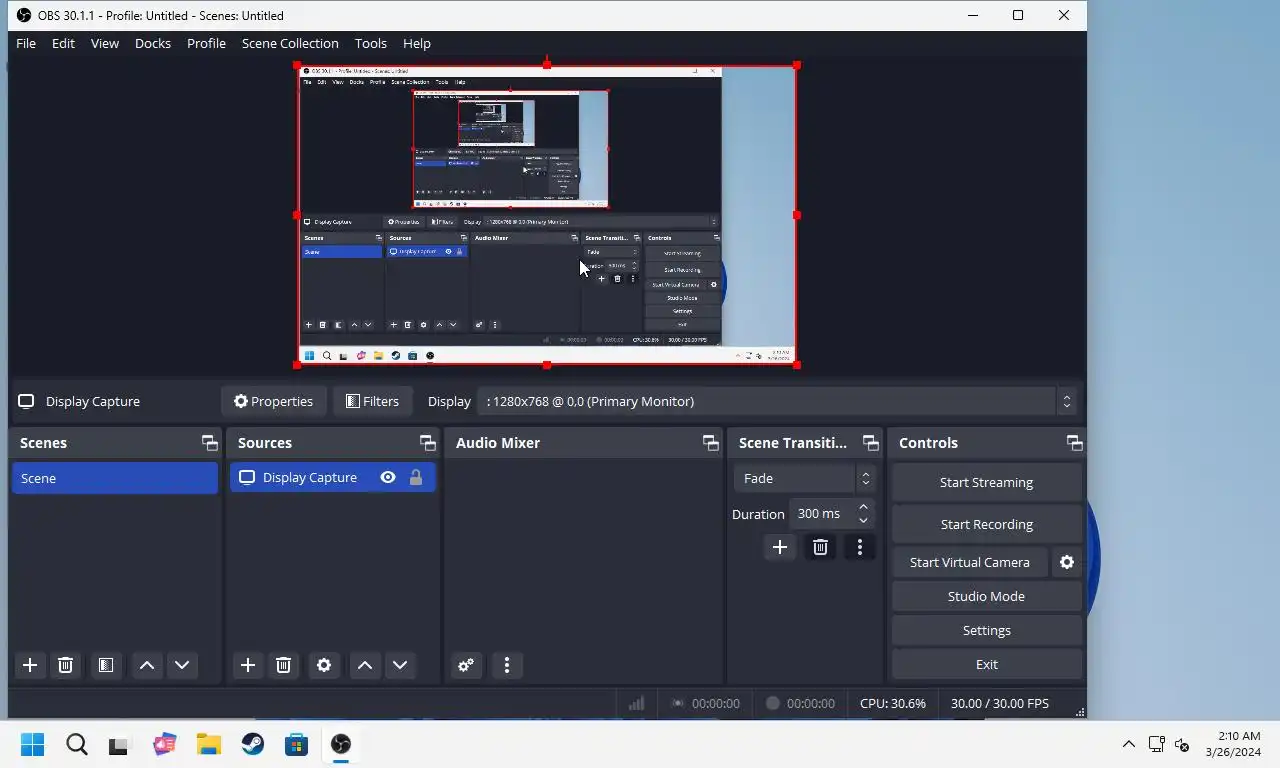1280x768 pixels.
Task: Open Audio Mixer three-dot menu
Action: (x=507, y=665)
